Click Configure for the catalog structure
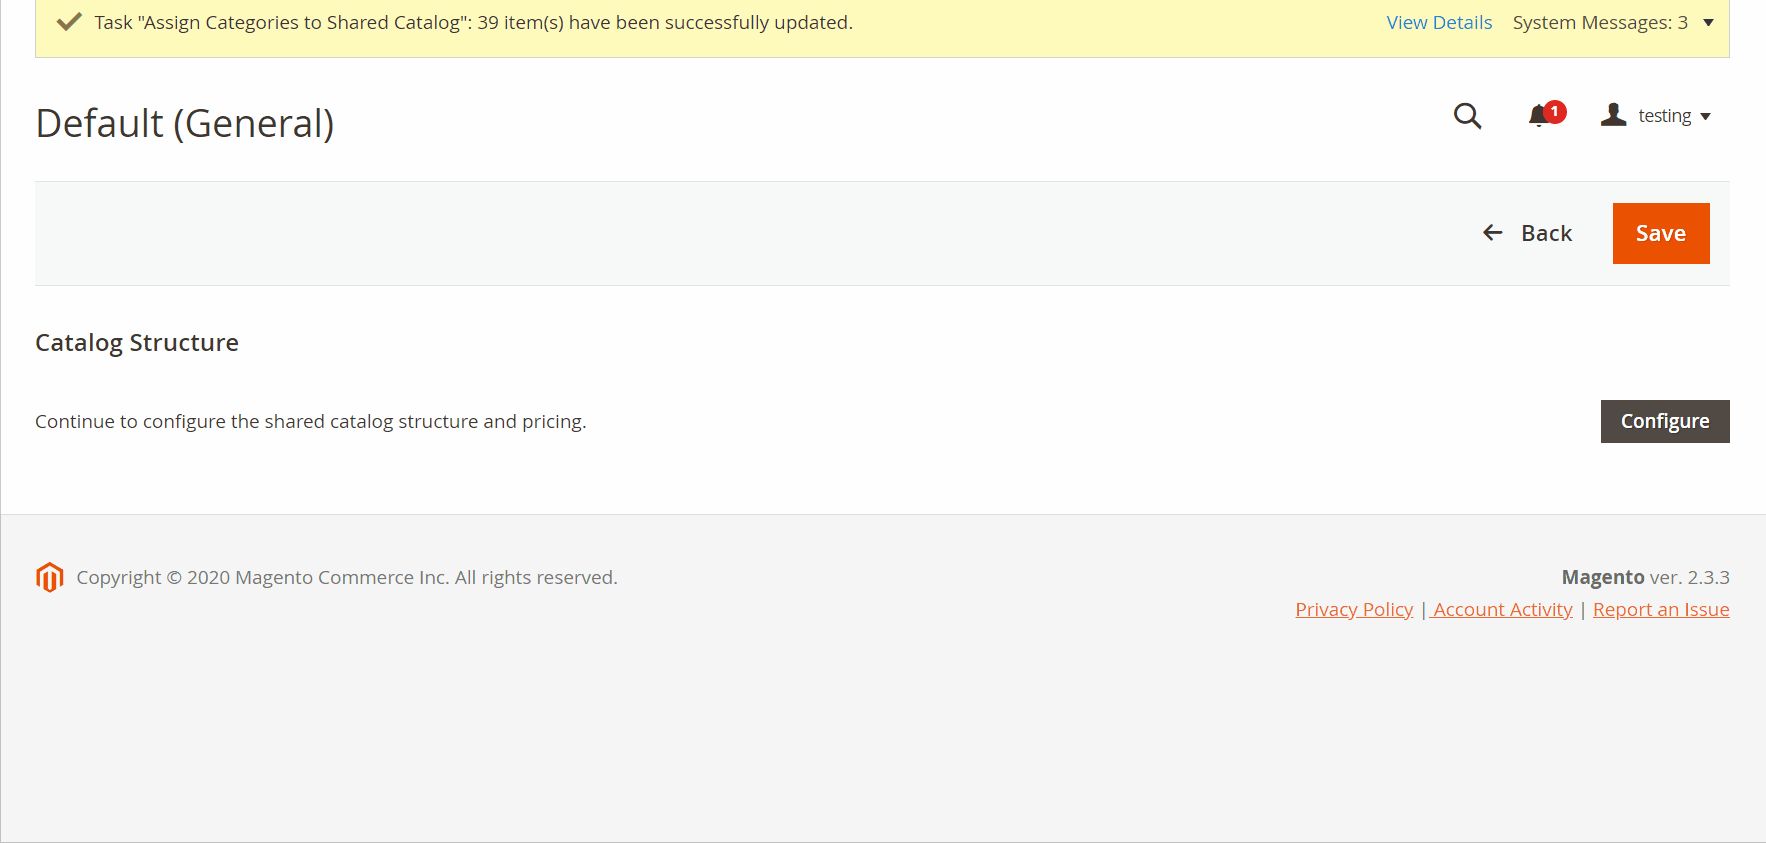The image size is (1766, 843). point(1664,421)
